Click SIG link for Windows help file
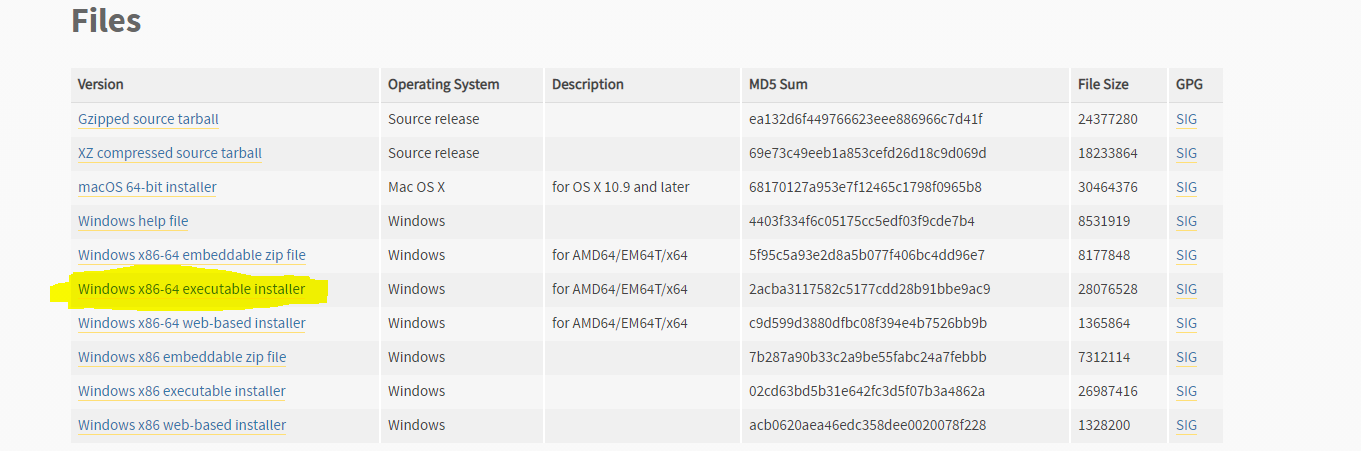 click(x=1186, y=221)
